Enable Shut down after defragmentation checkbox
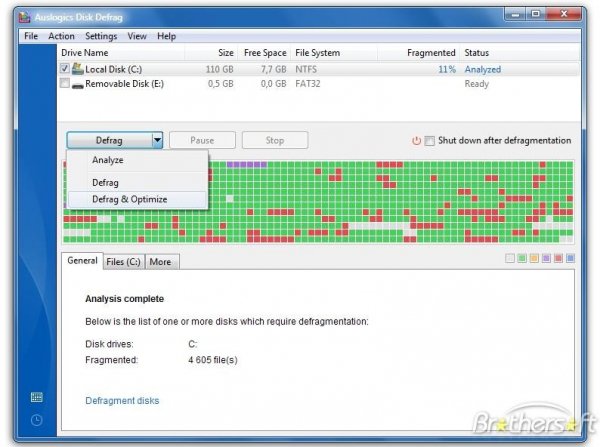Screen dimensions: 600x447 429,141
